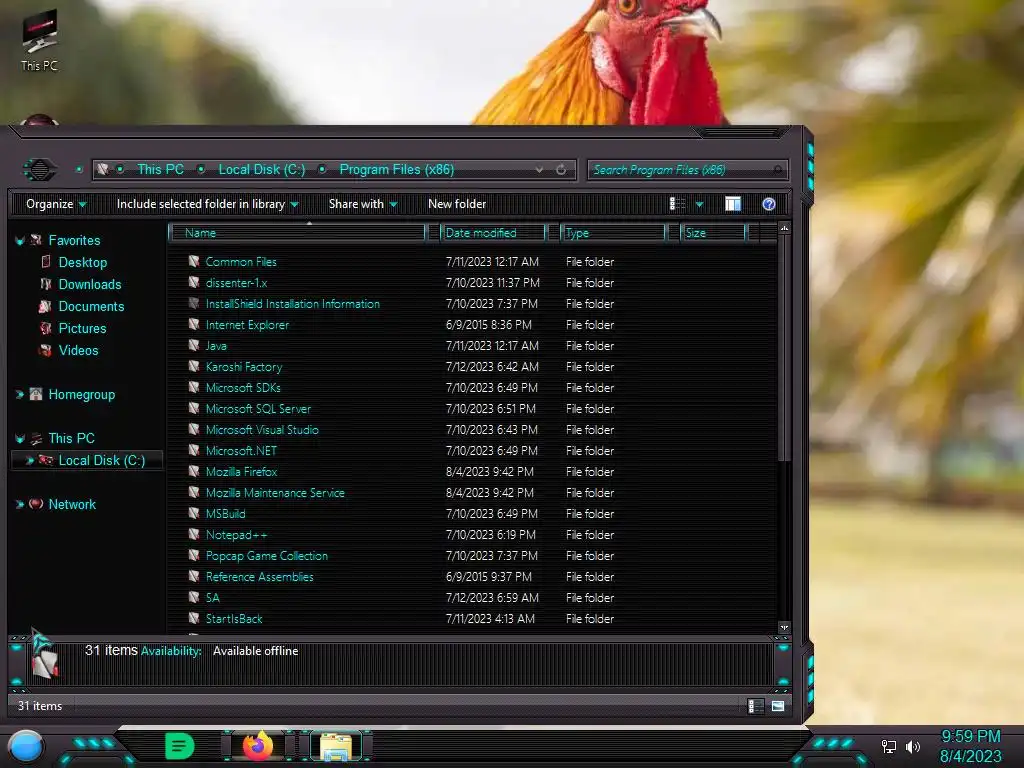Click the back navigation button in Explorer
Image resolution: width=1024 pixels, height=768 pixels.
click(40, 170)
